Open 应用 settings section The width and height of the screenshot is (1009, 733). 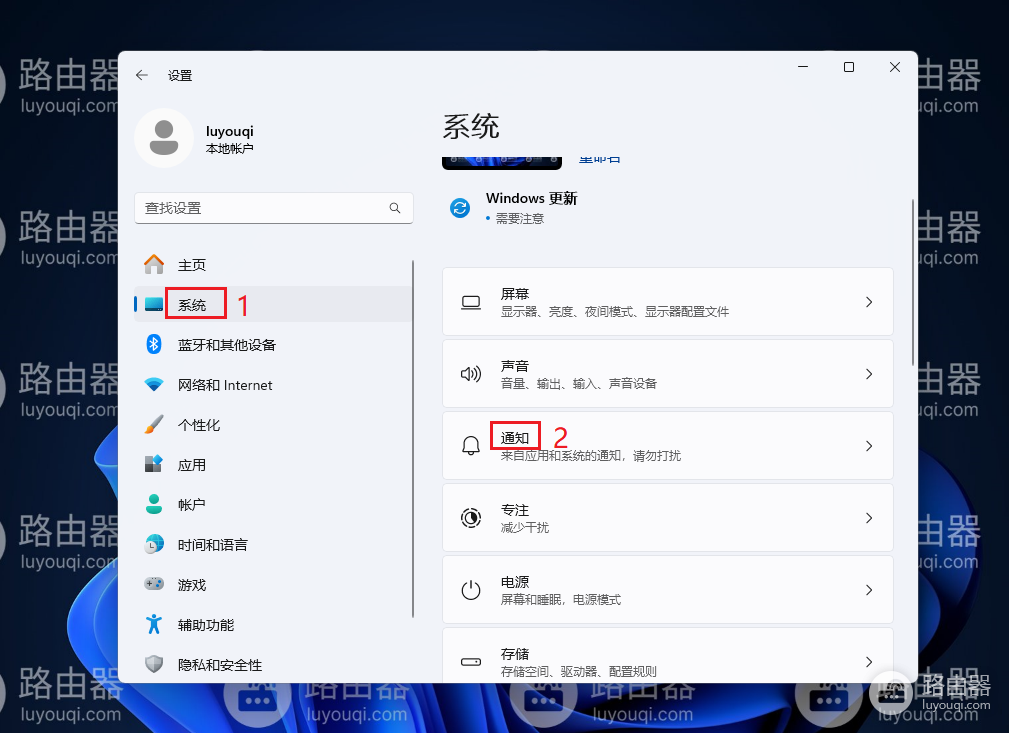coord(273,465)
